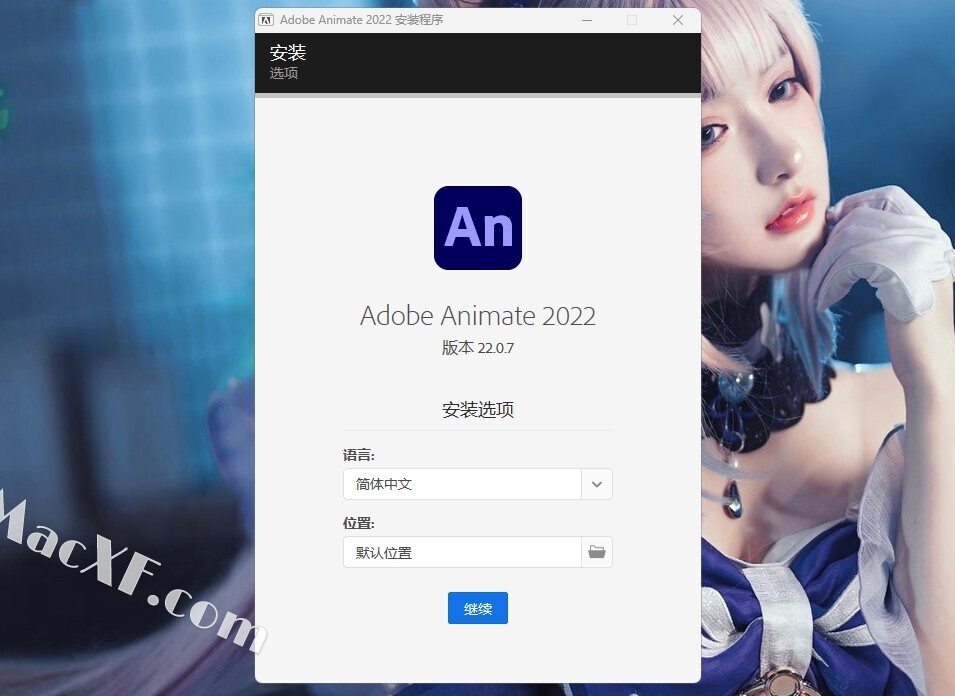Click the Animate 'An' application logo
This screenshot has width=955, height=696.
coord(478,228)
